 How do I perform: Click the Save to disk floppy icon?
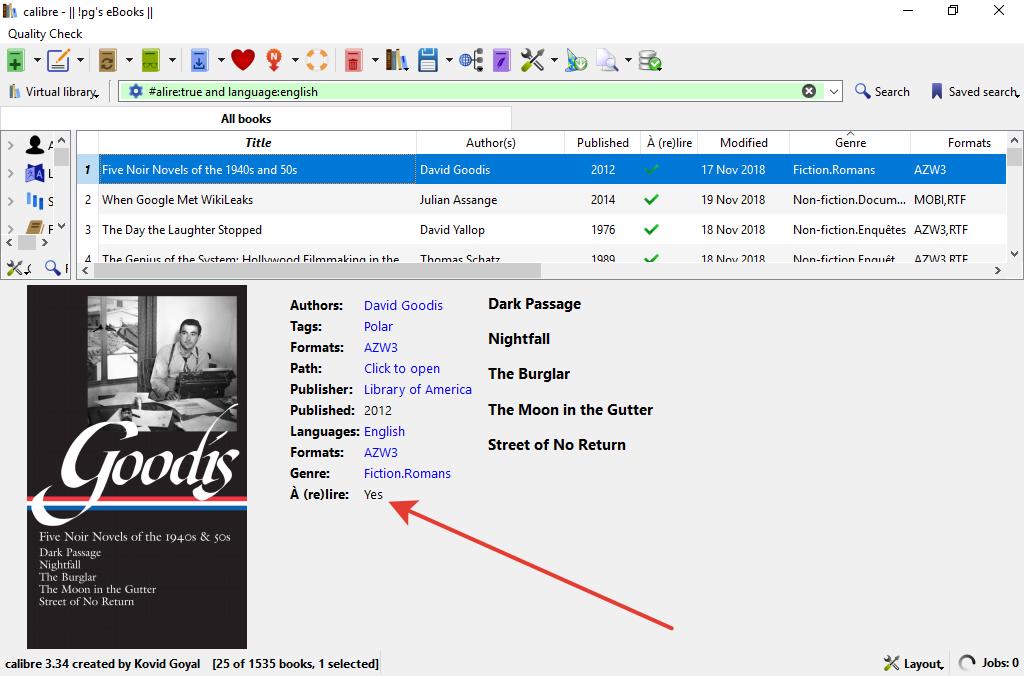[428, 61]
